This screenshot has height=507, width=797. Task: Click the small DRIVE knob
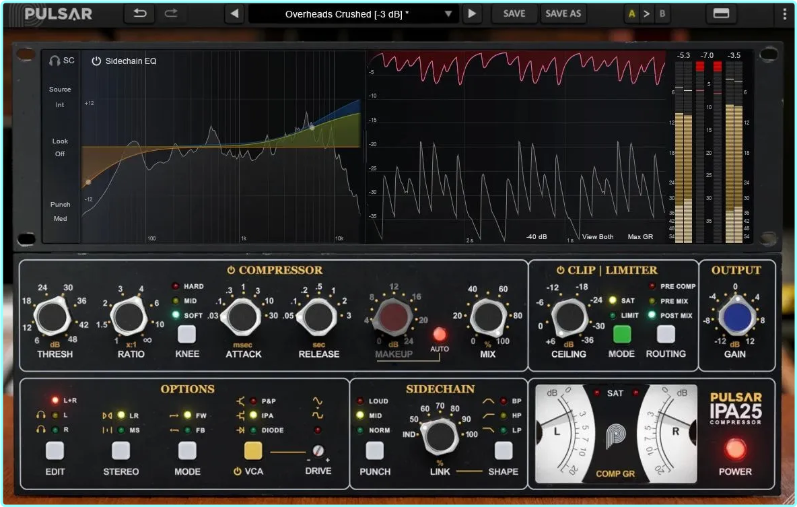318,451
